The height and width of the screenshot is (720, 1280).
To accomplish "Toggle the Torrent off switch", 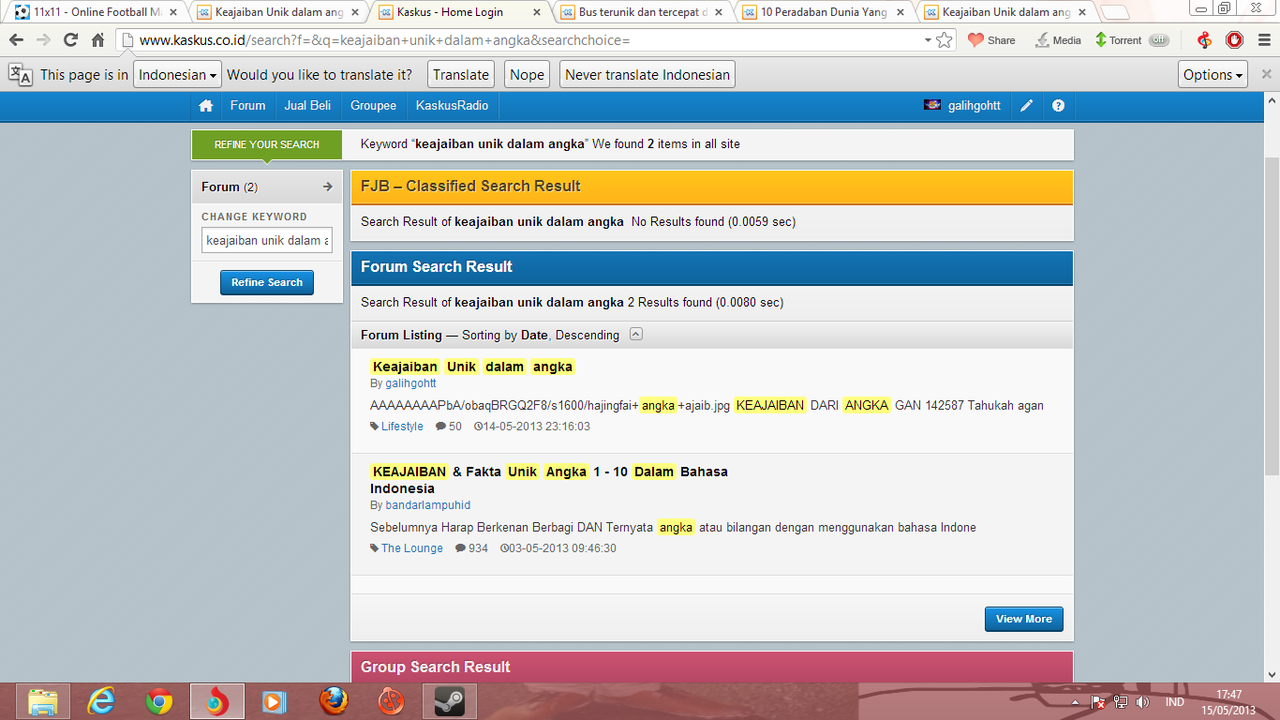I will 1159,40.
